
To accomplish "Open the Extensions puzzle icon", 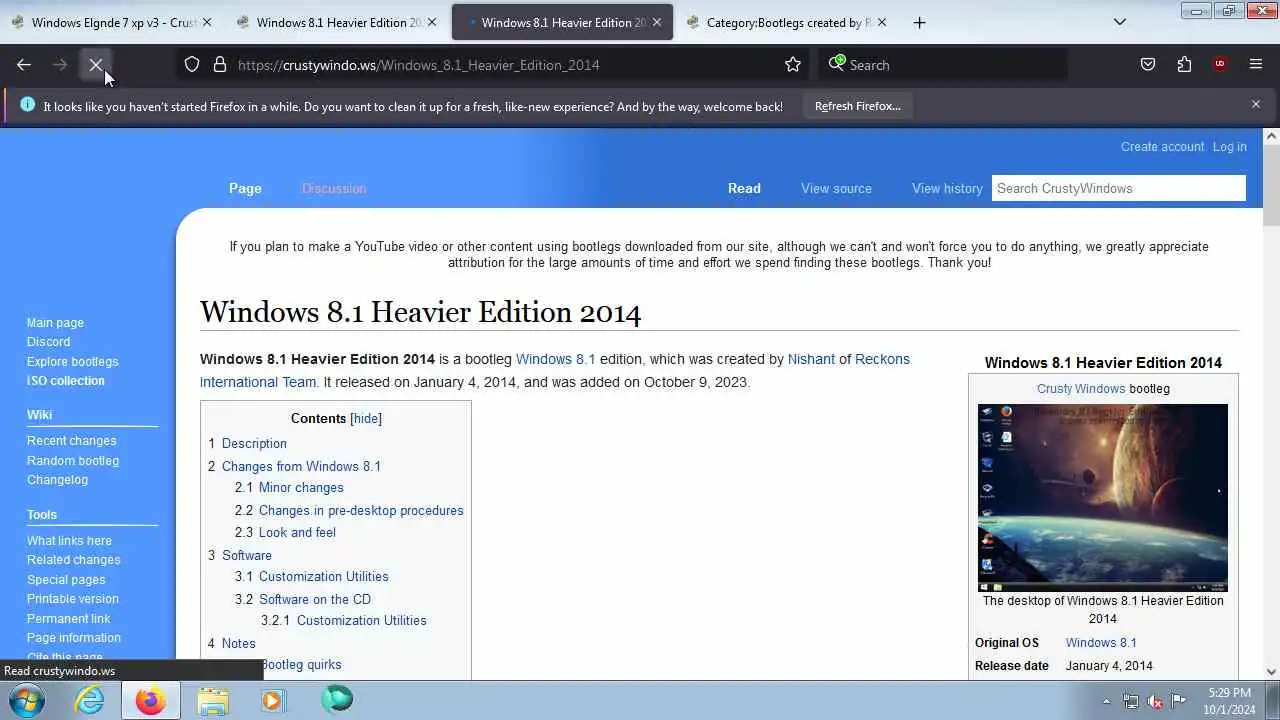I will [x=1184, y=65].
